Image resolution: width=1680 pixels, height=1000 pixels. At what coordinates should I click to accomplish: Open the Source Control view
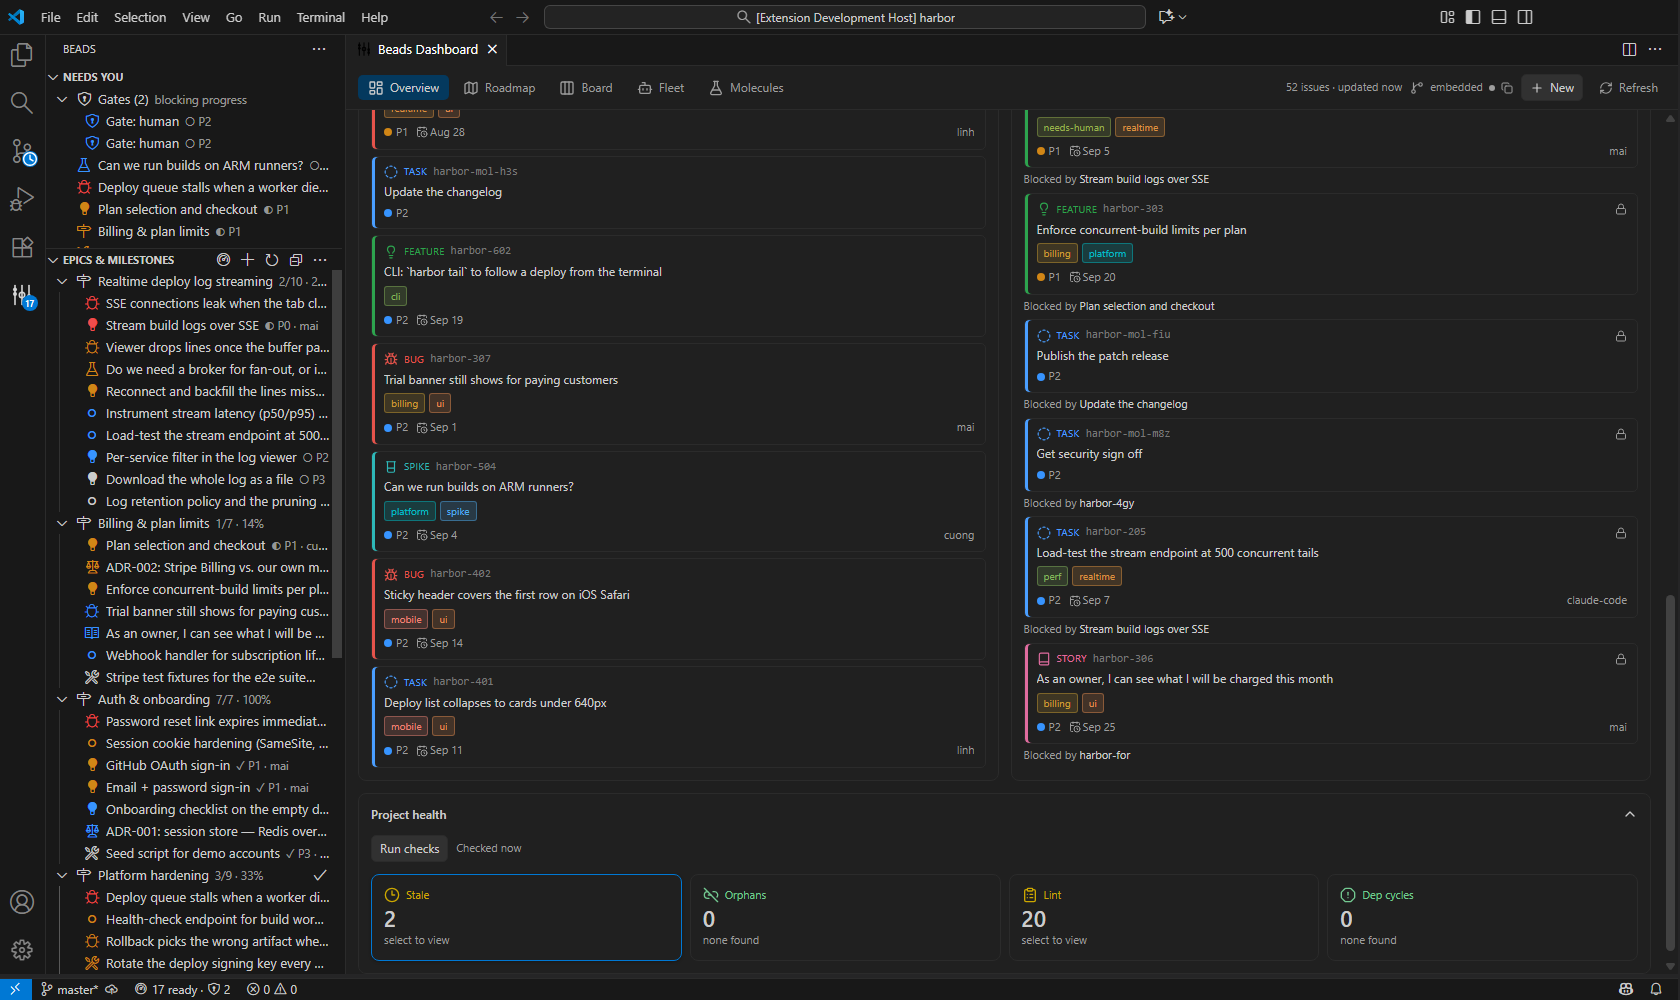[x=22, y=151]
